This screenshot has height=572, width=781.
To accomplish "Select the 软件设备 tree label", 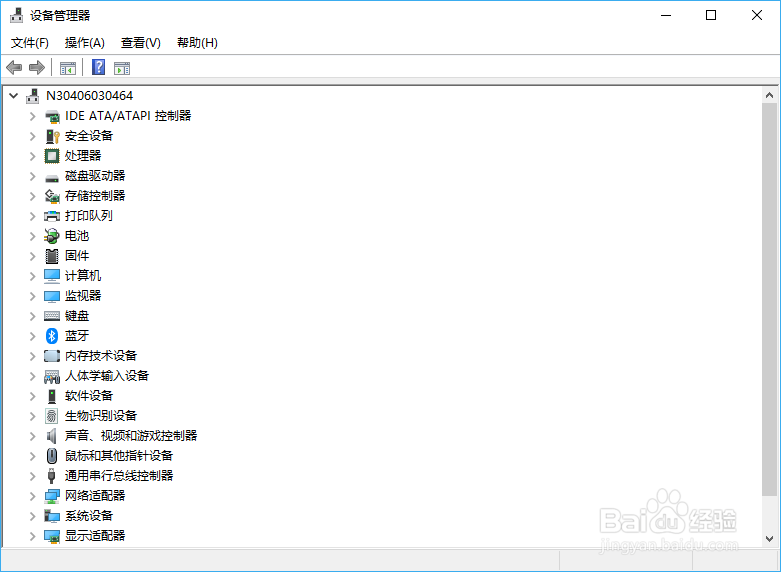I will (89, 396).
